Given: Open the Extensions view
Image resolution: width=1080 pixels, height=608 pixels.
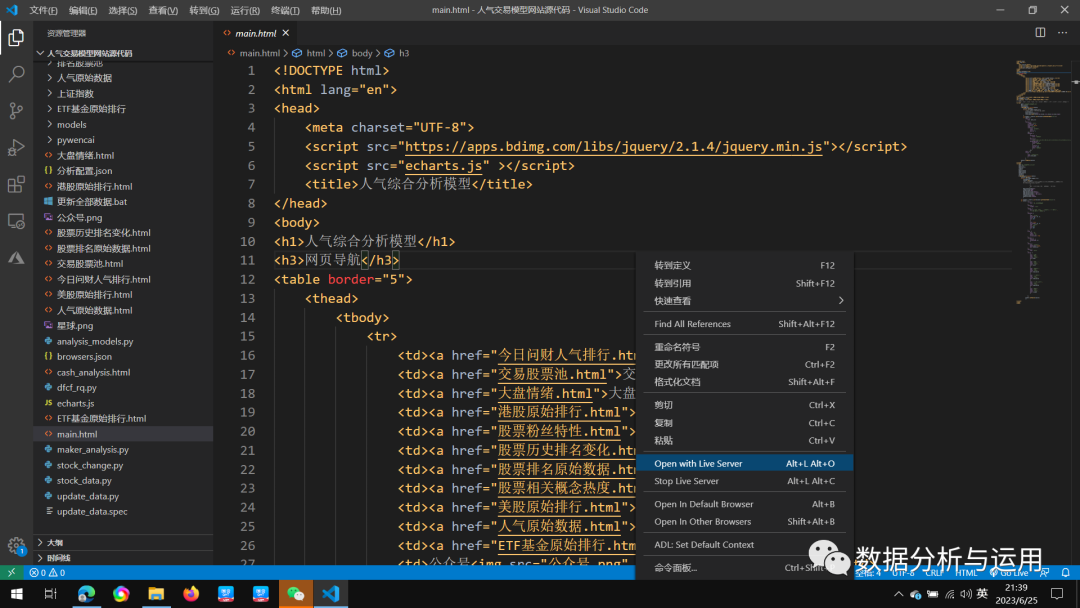Looking at the screenshot, I should [16, 184].
